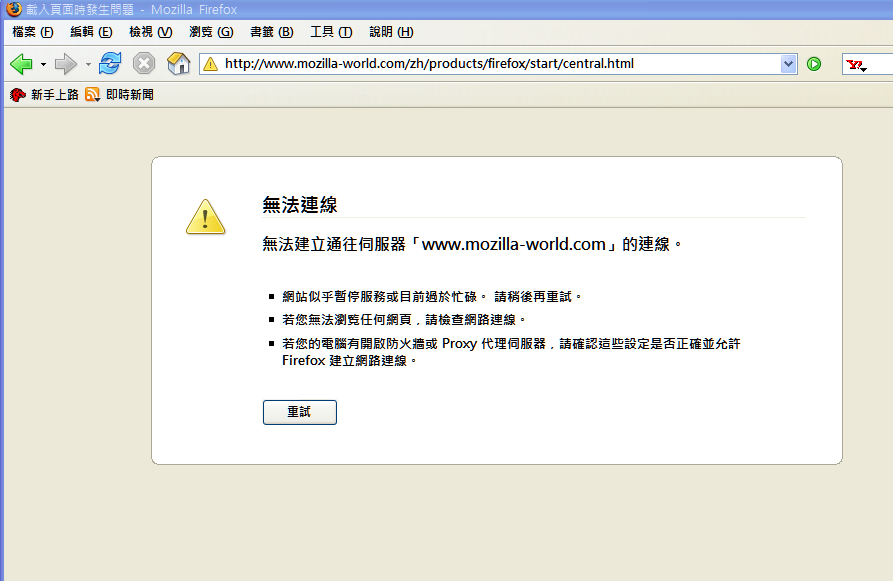Click the green Go button

[x=814, y=64]
